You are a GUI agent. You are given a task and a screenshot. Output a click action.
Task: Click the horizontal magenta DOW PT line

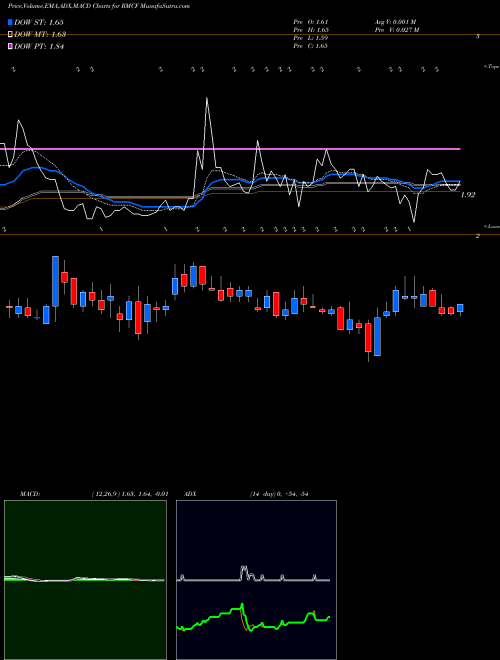[230, 149]
